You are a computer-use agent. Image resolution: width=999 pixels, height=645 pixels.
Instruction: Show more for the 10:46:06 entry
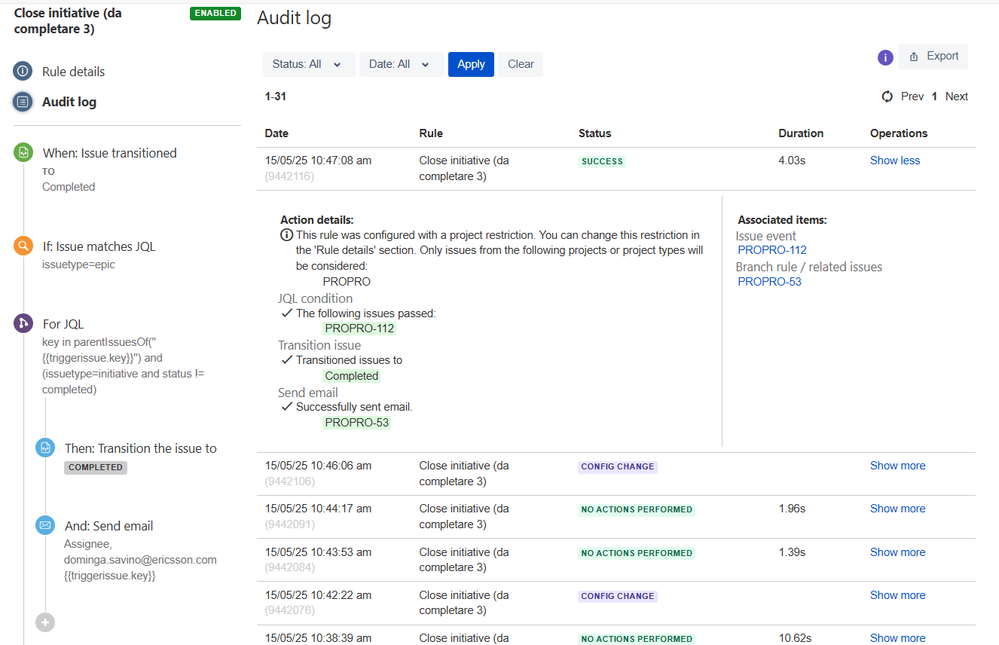(x=897, y=466)
